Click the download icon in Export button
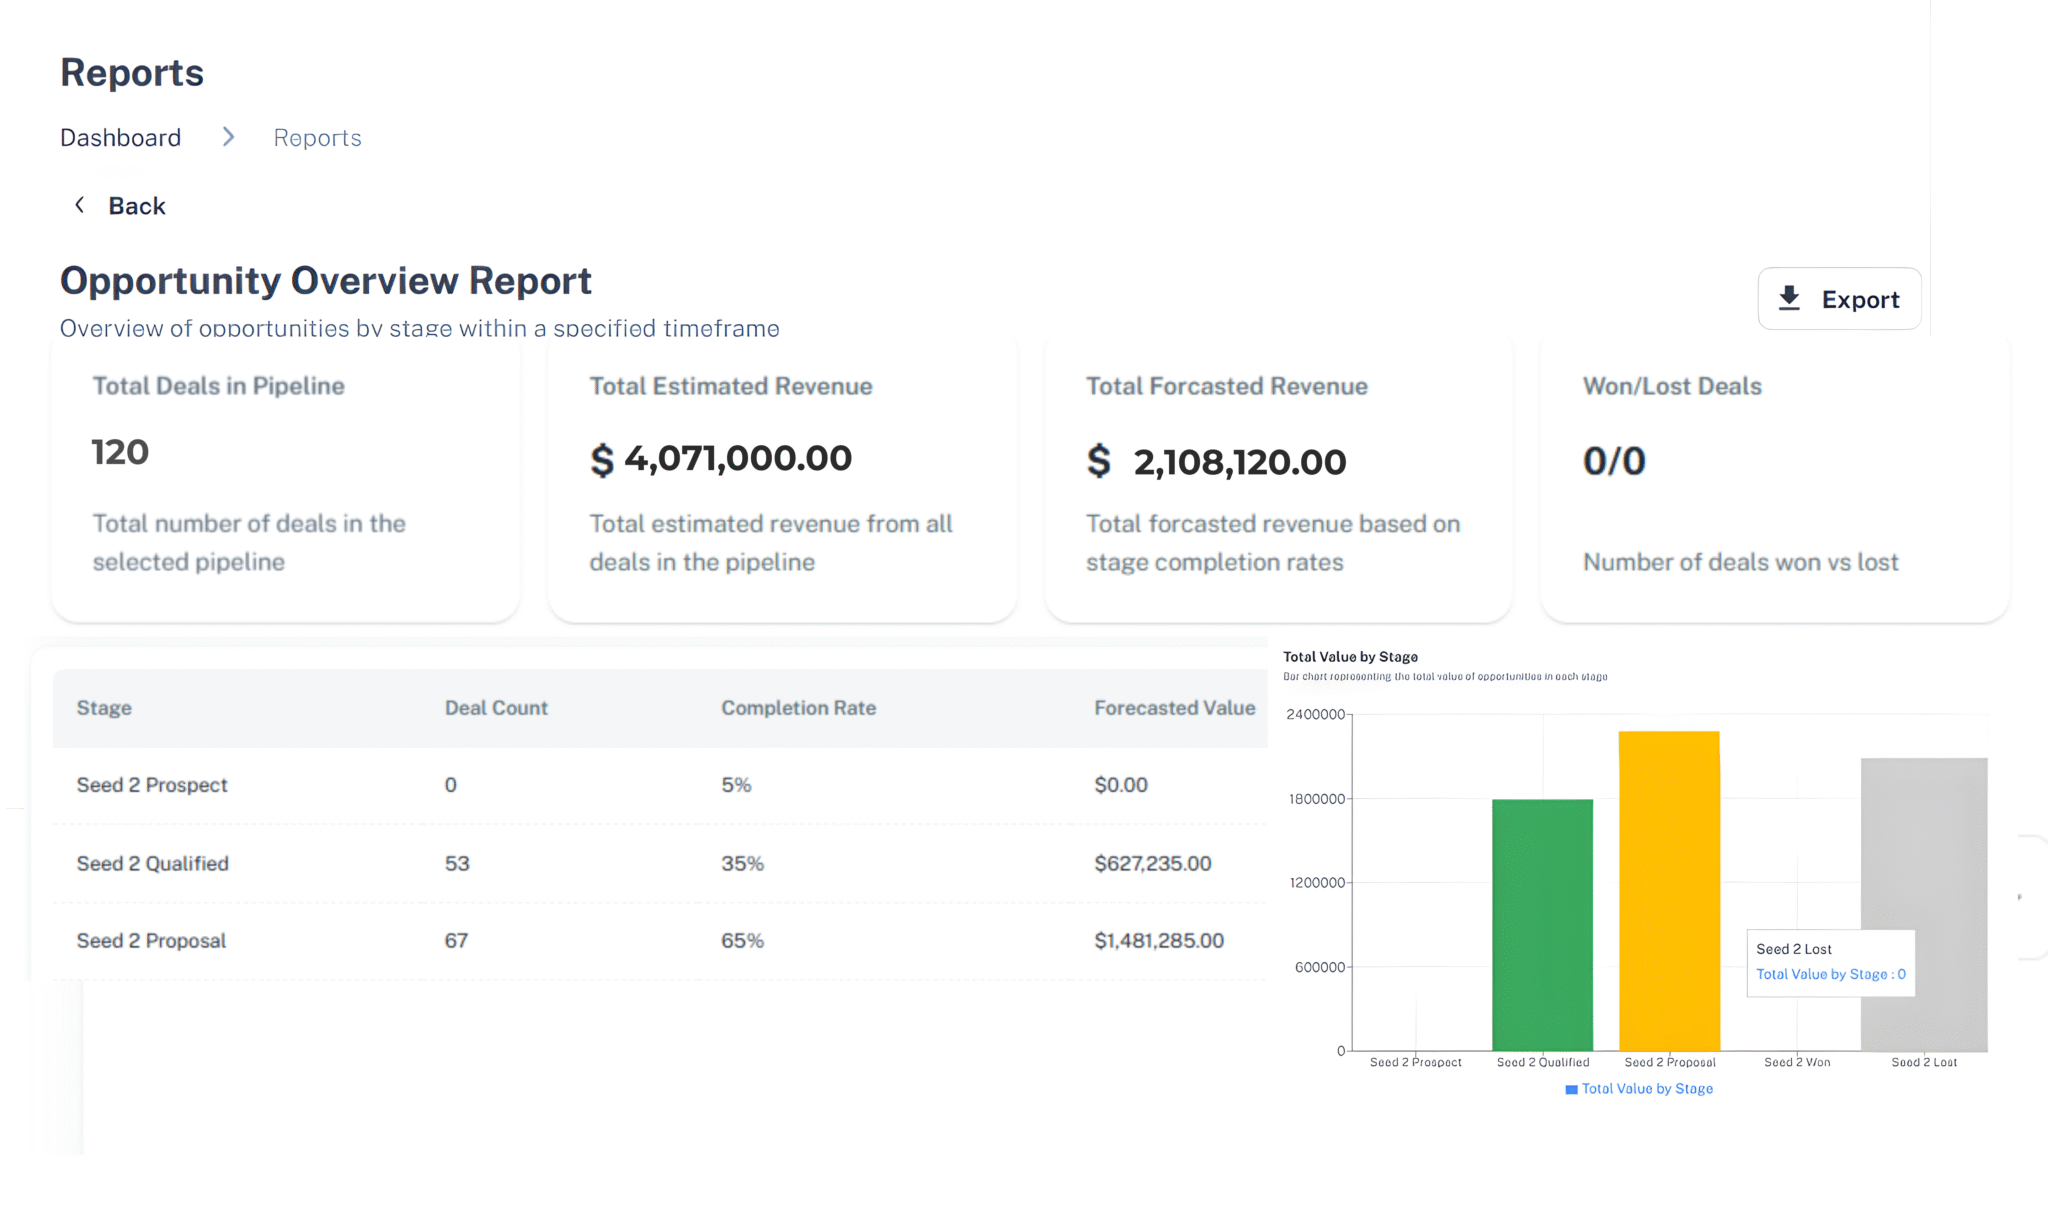 pyautogui.click(x=1789, y=298)
